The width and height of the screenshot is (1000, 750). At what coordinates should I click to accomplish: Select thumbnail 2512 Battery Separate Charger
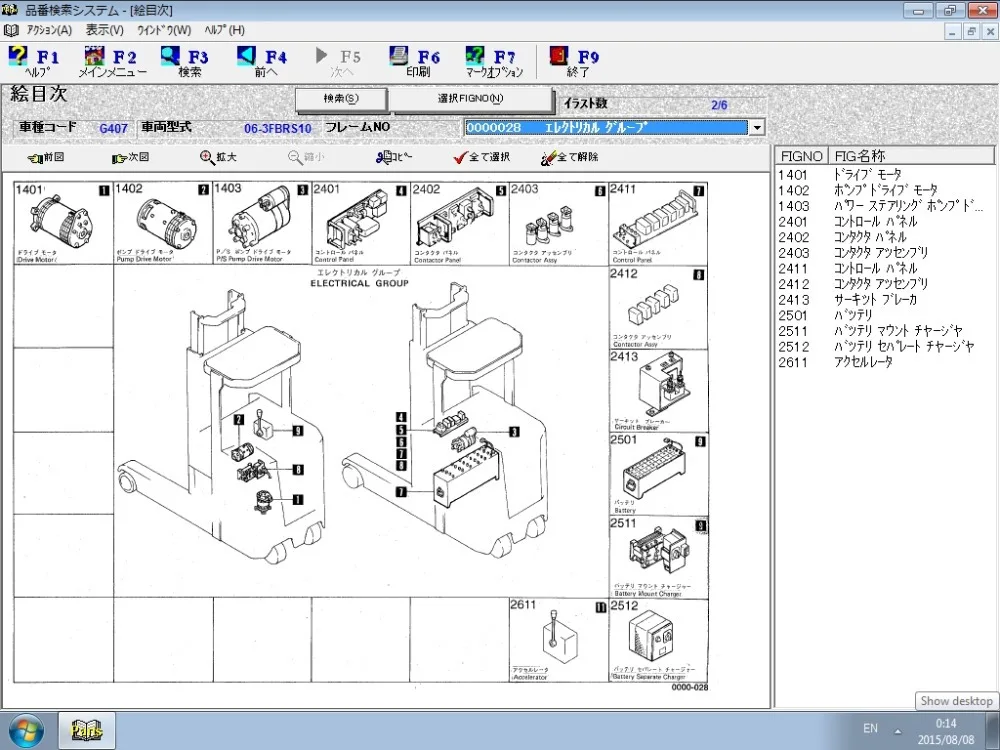[658, 640]
